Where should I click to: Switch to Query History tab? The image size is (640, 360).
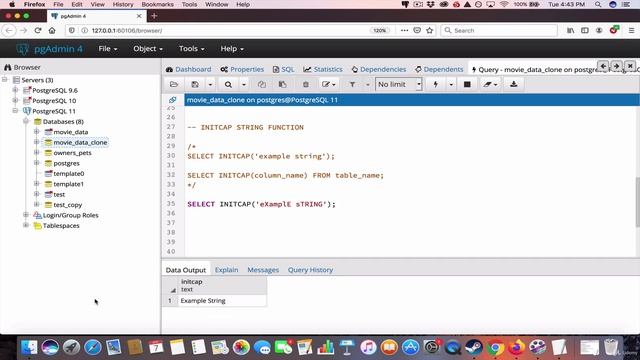(310, 270)
